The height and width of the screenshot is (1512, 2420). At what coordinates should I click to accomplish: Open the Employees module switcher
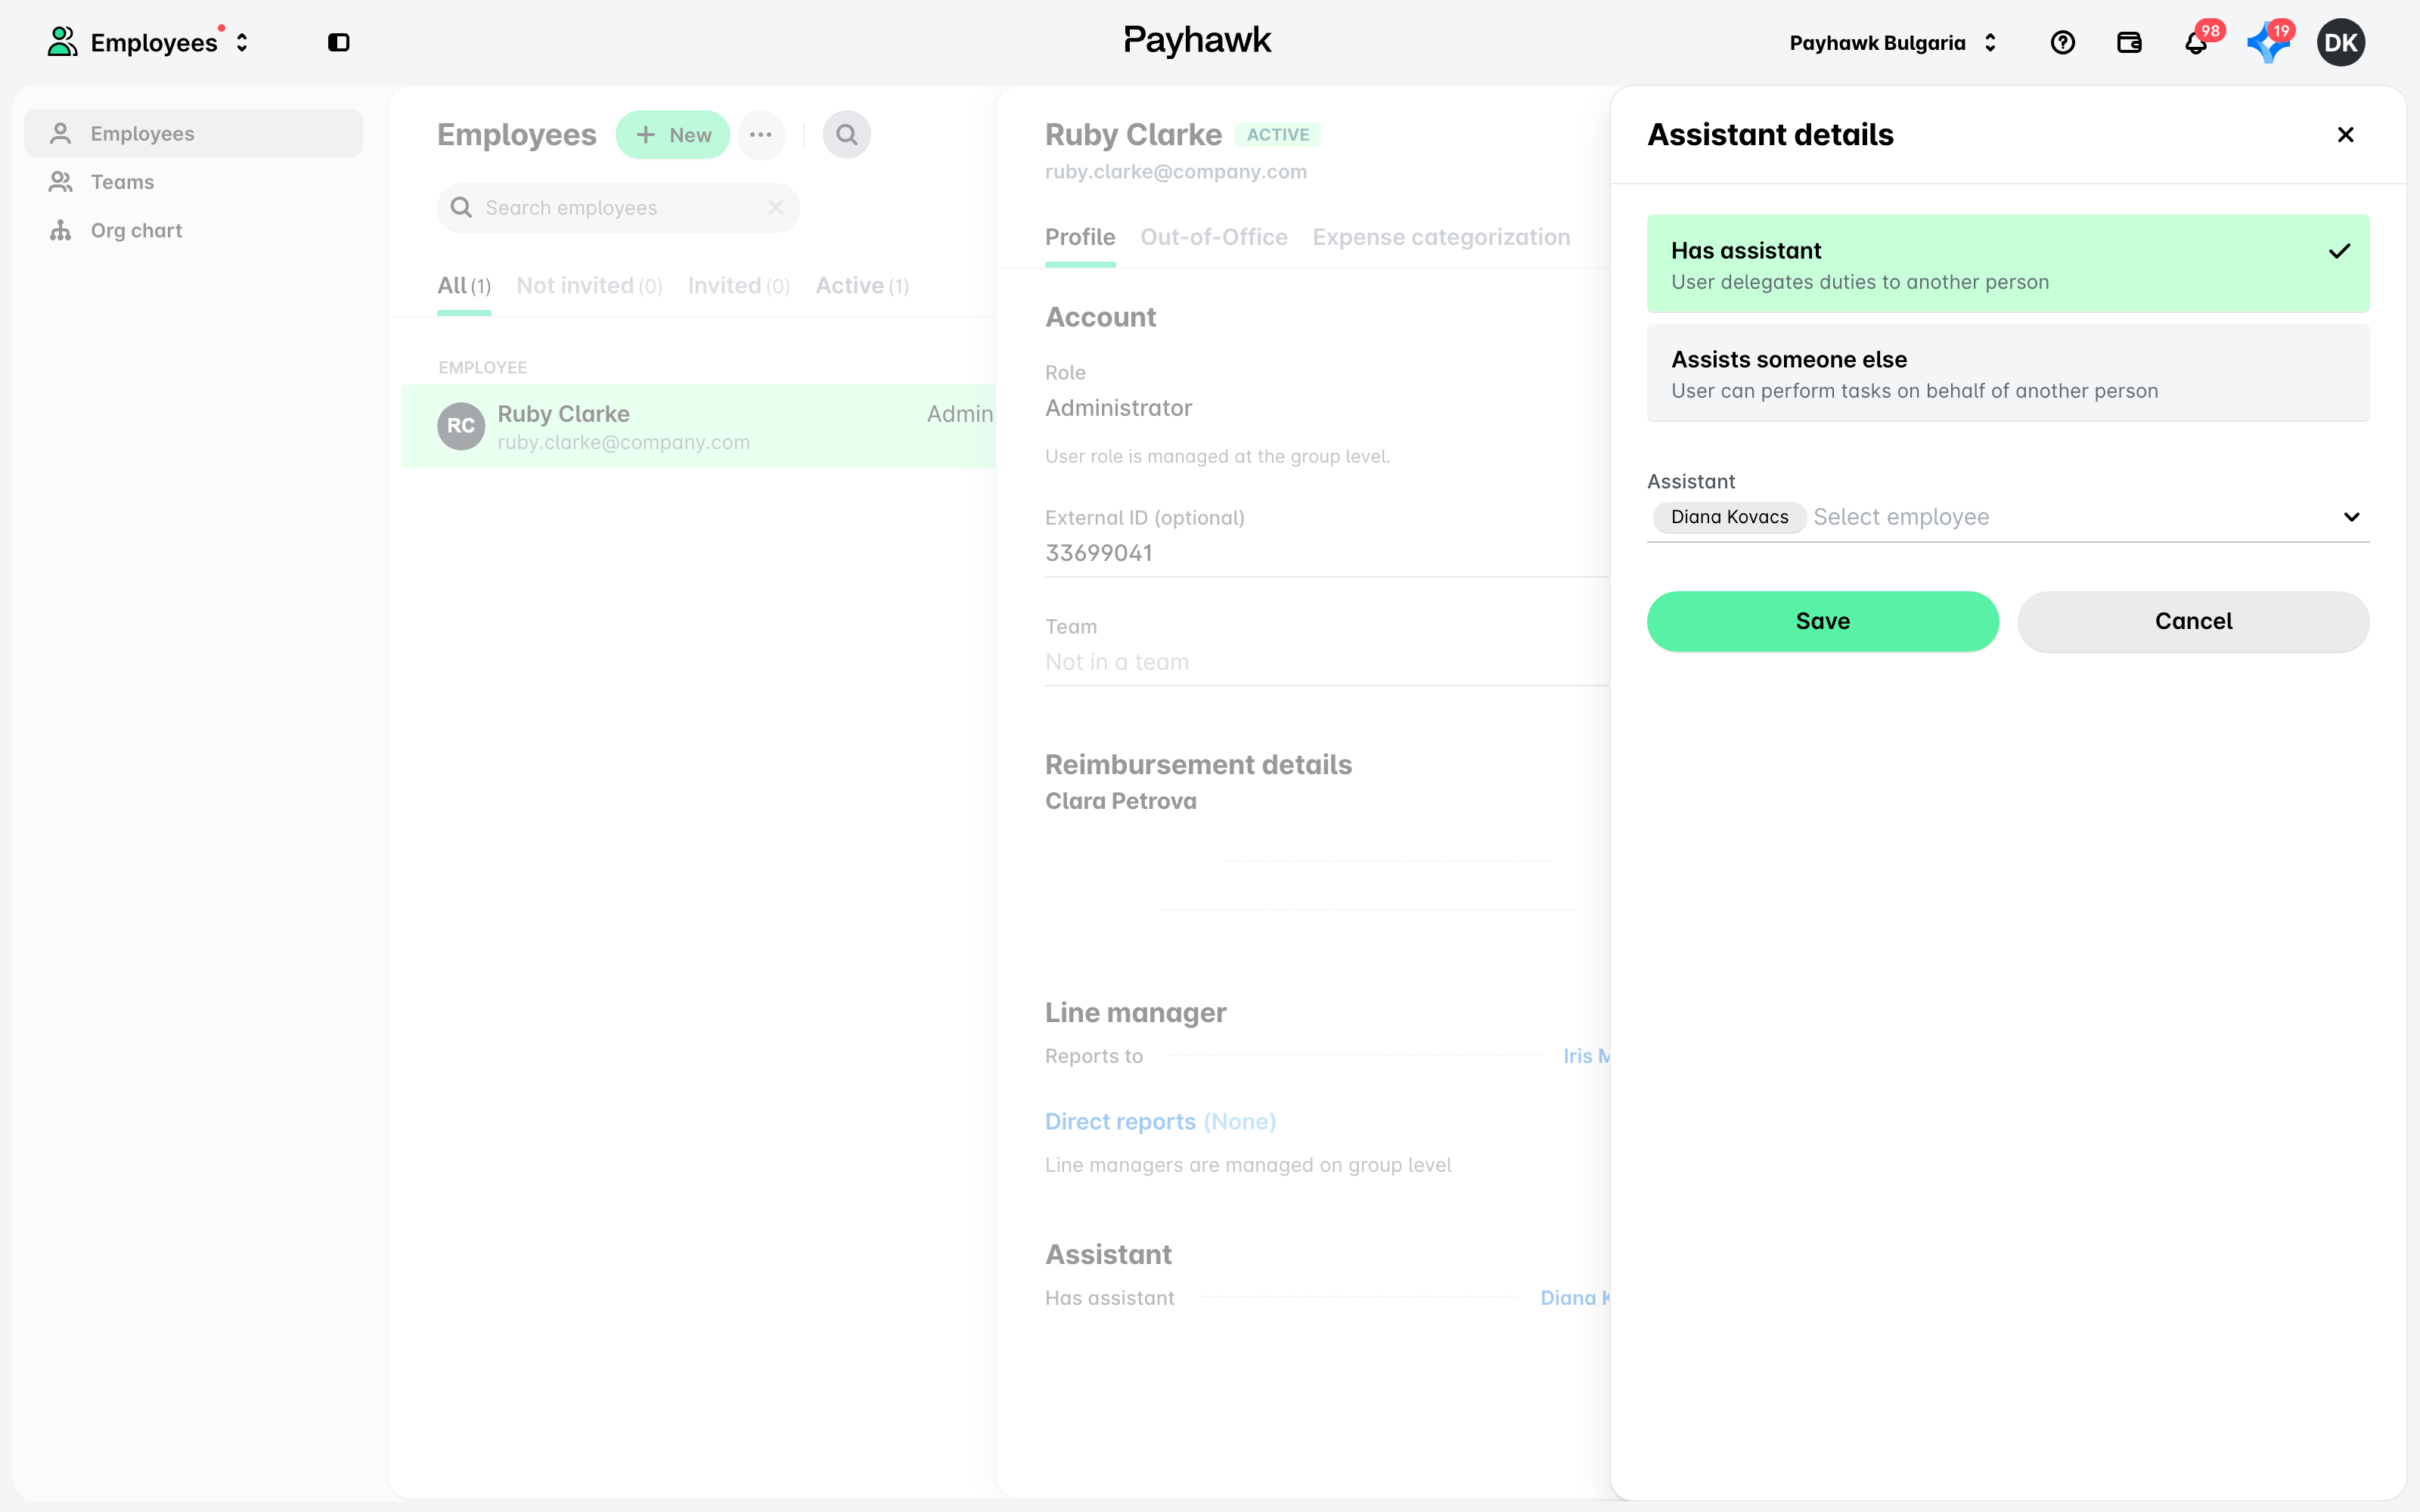pos(148,42)
